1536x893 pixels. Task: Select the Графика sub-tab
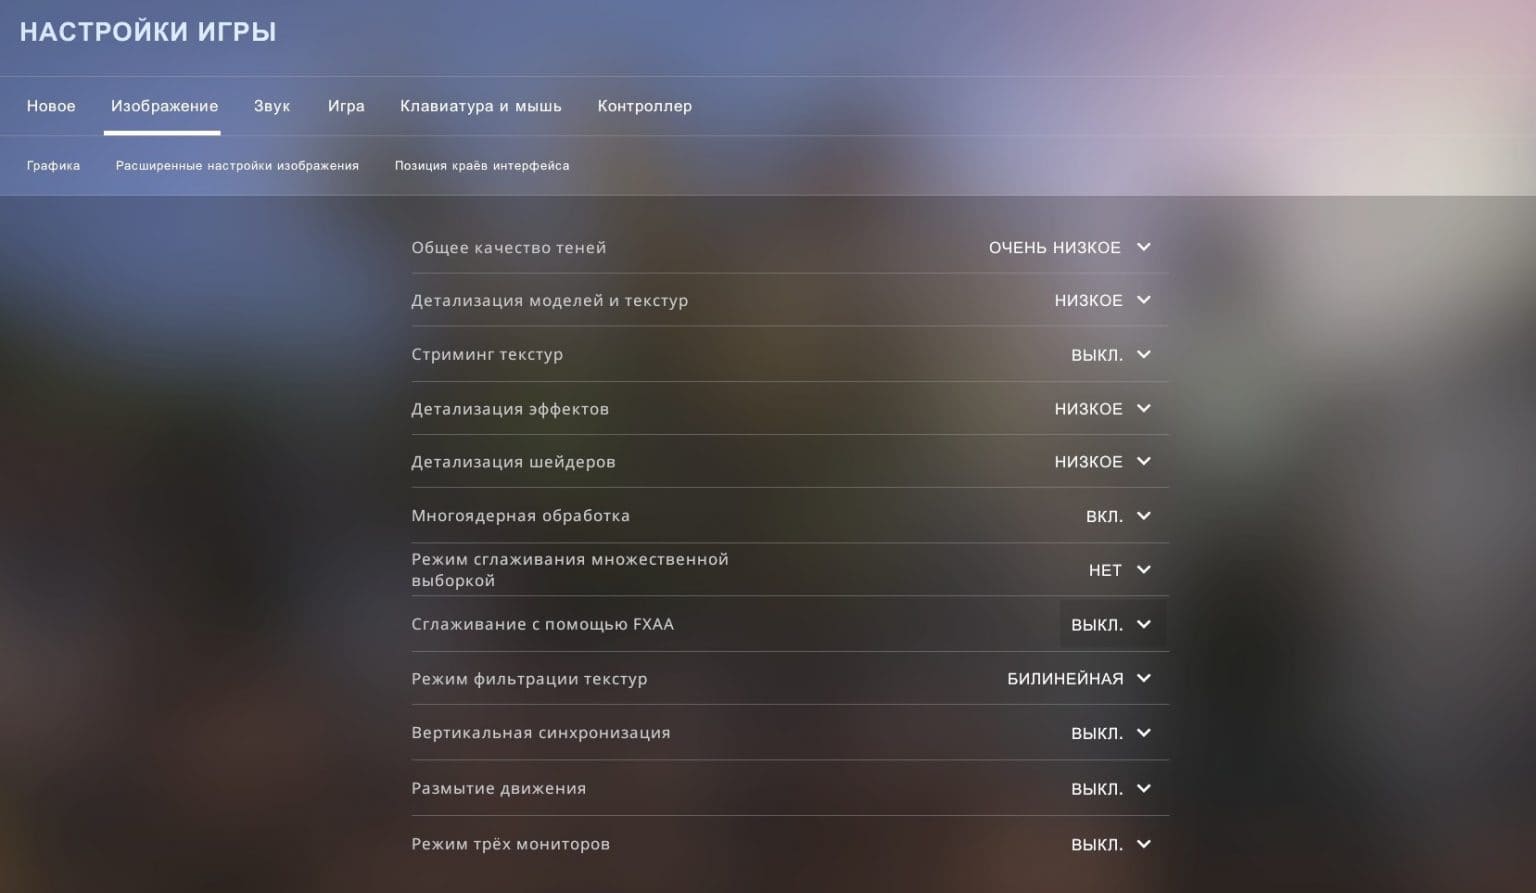pyautogui.click(x=53, y=166)
